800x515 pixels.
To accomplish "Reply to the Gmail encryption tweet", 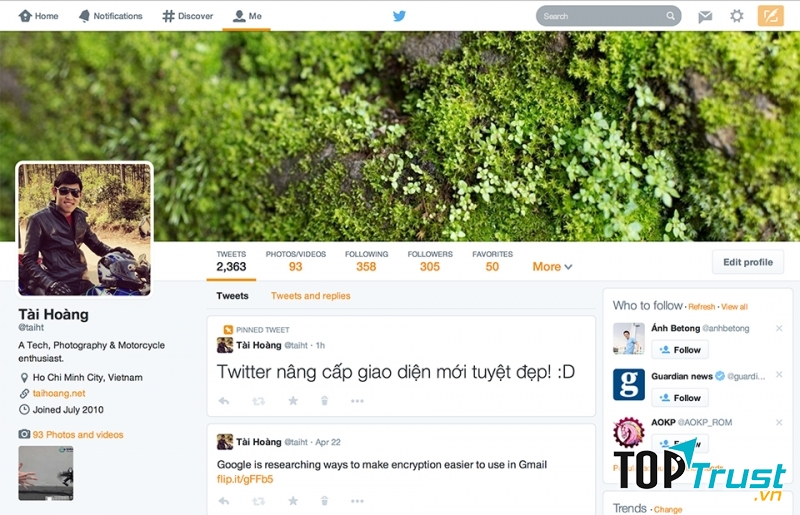I will (223, 501).
